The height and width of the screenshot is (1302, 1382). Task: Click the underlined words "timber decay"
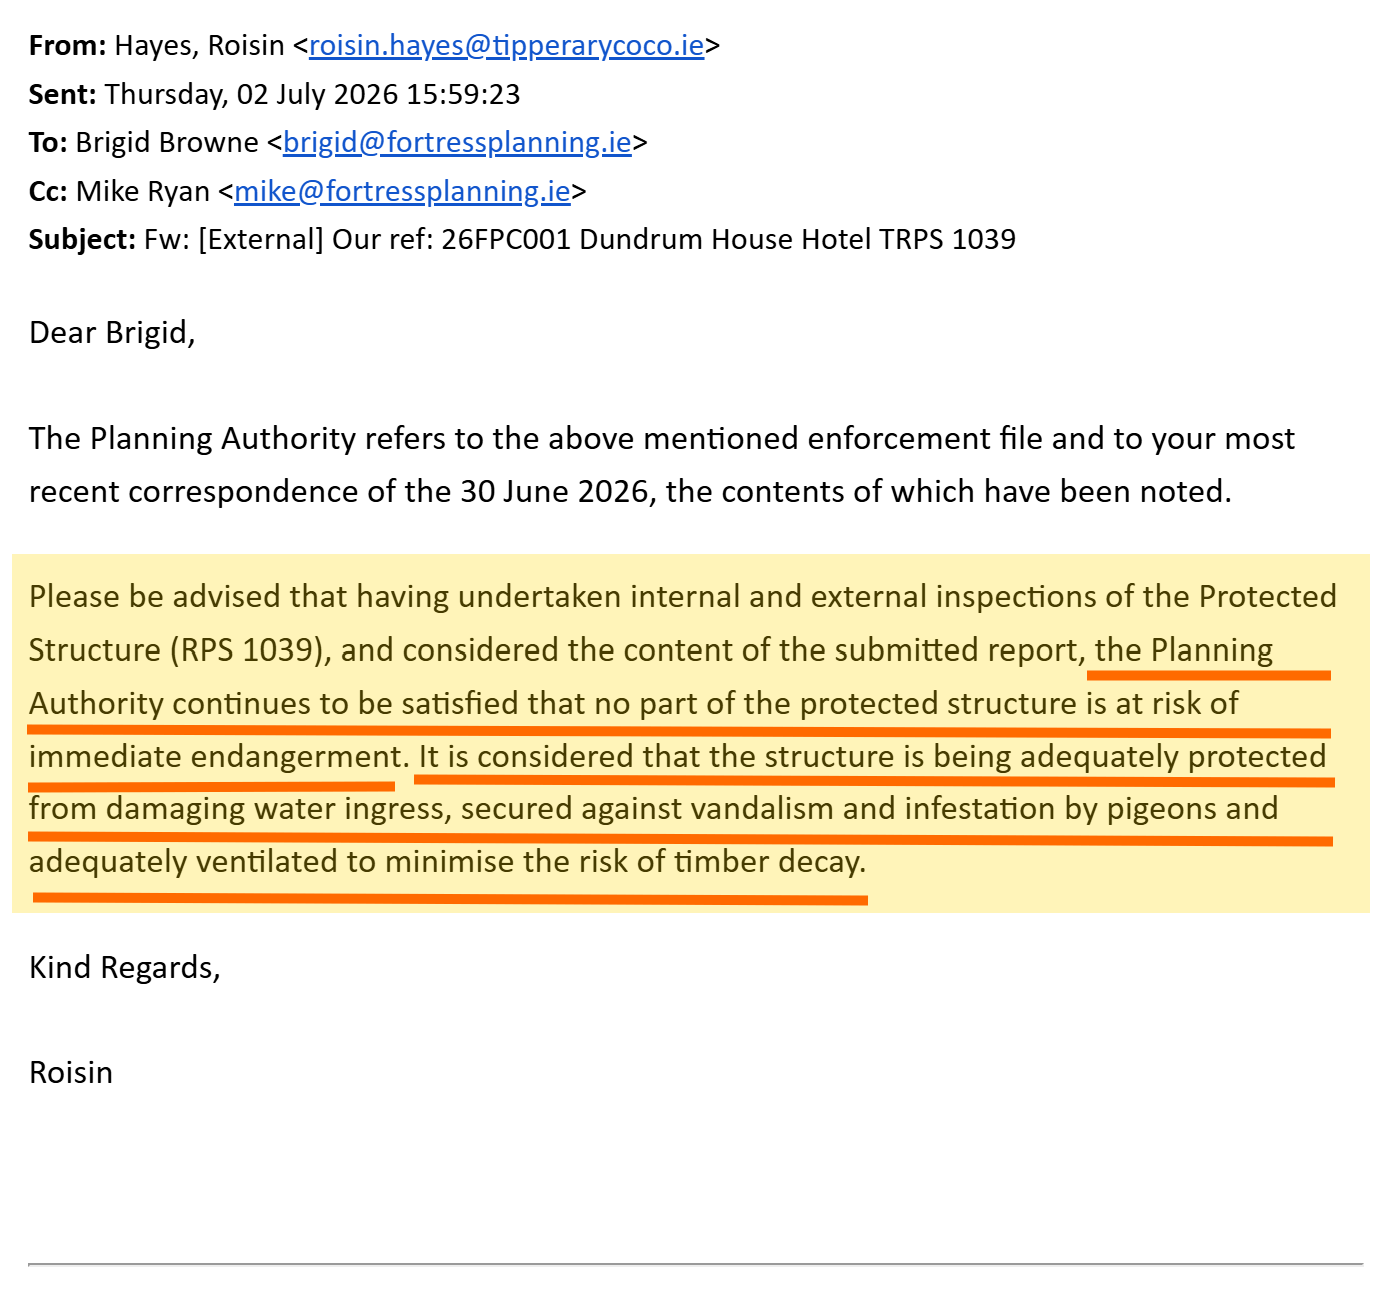tap(770, 862)
